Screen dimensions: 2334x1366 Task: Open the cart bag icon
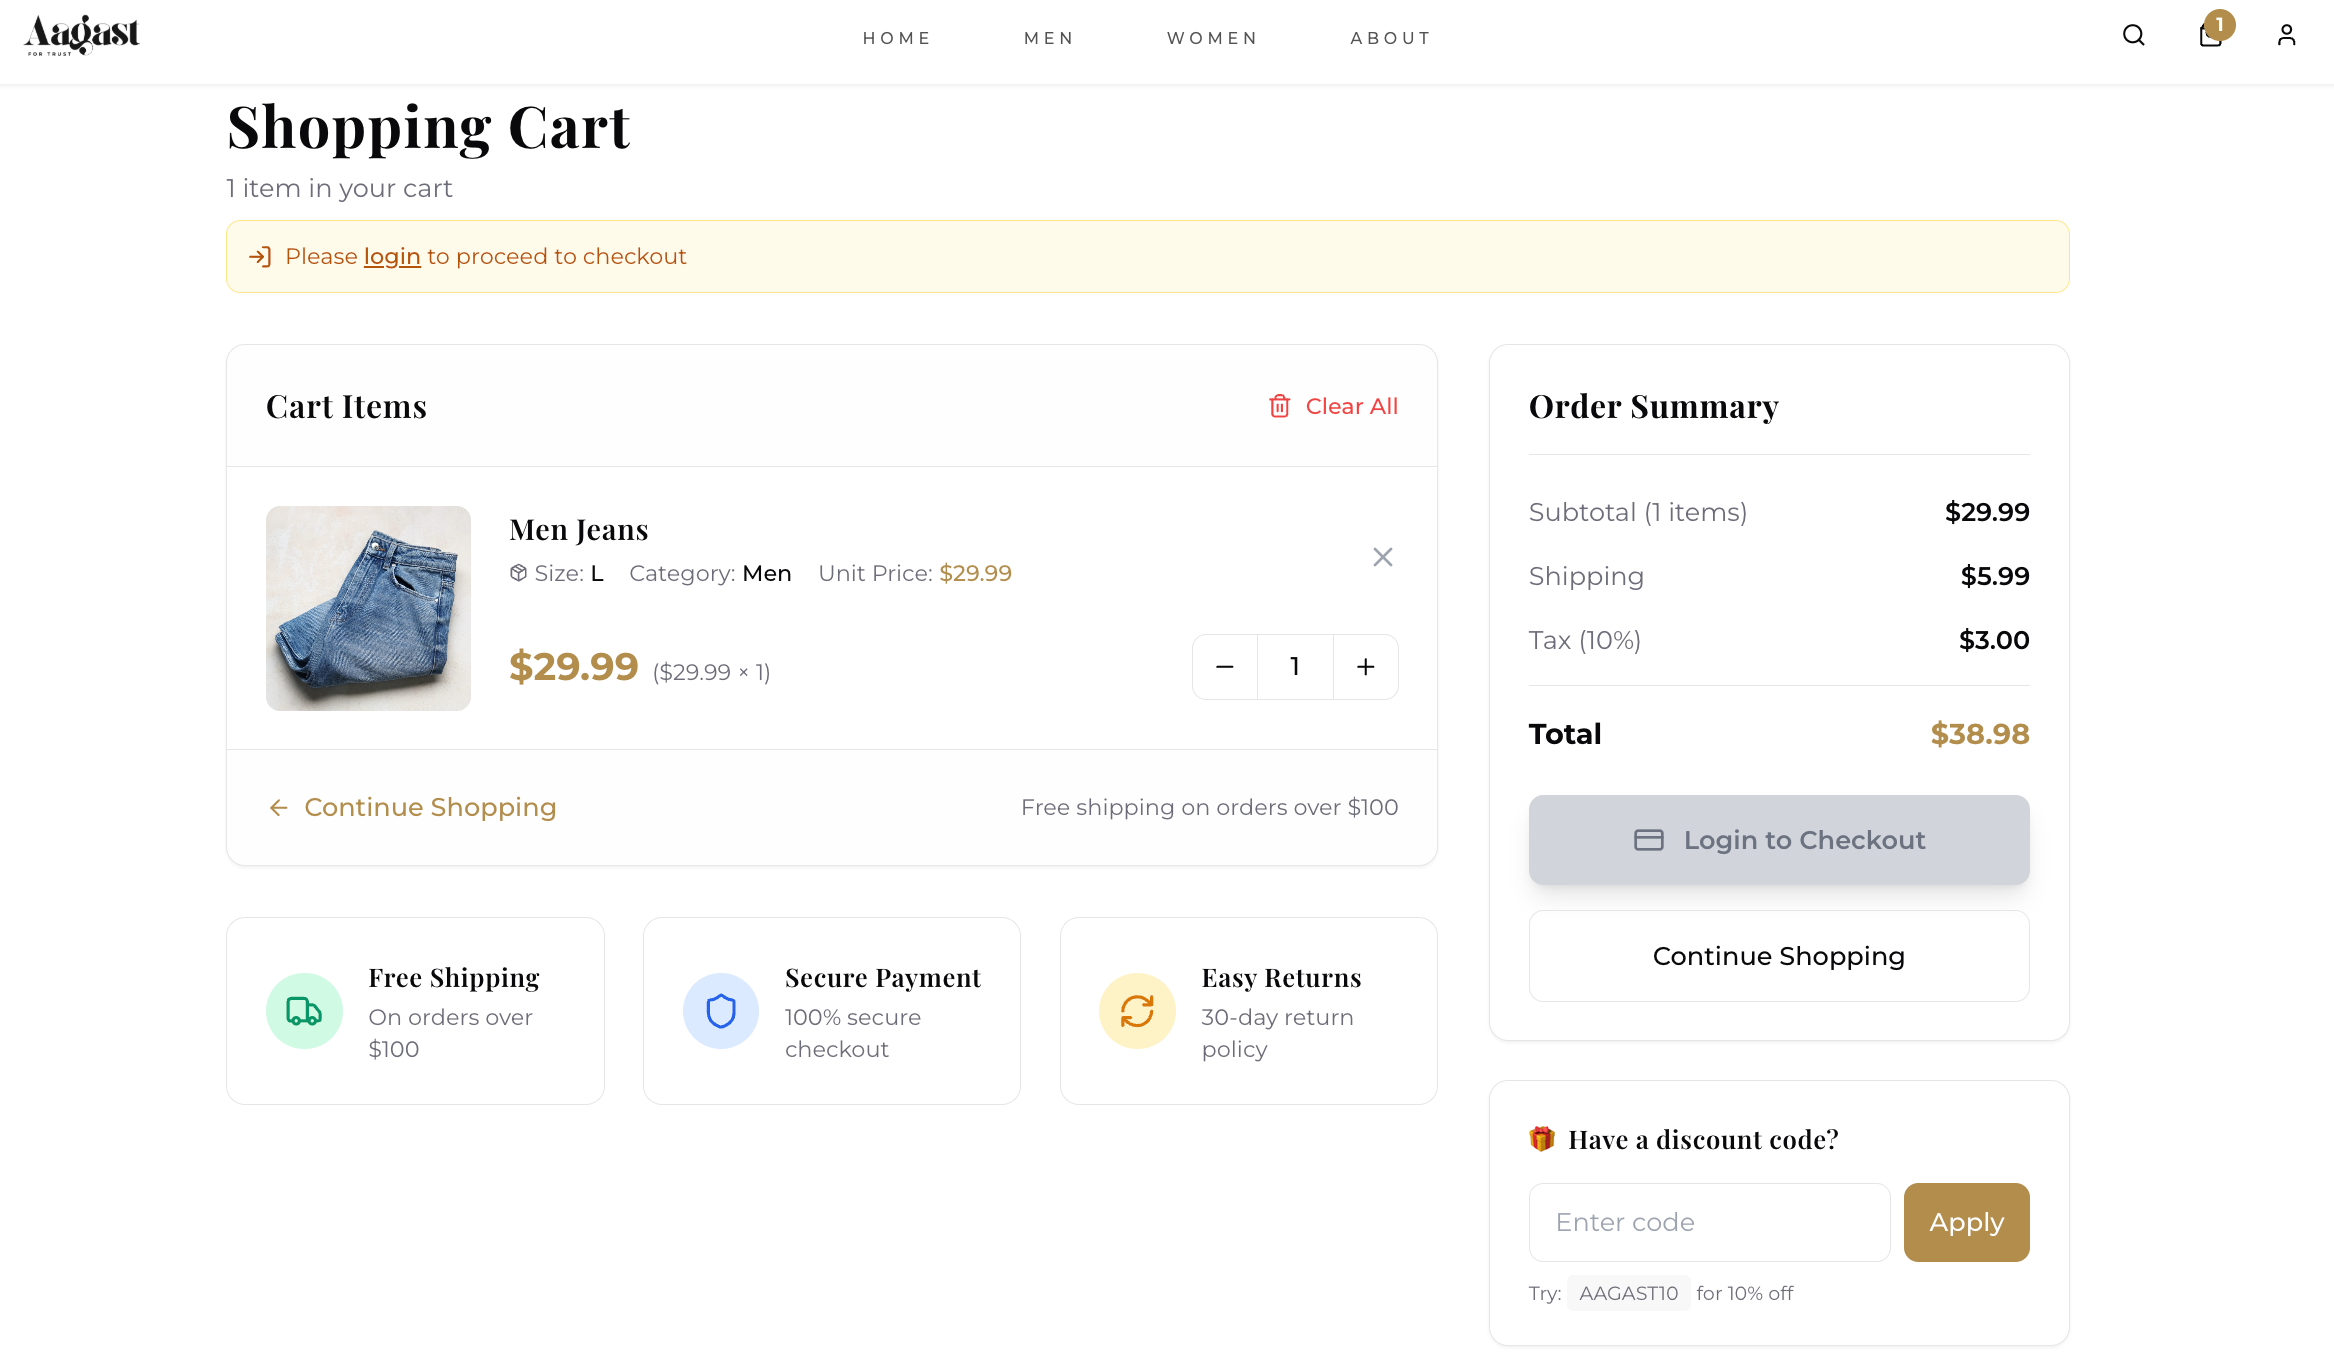[x=2210, y=36]
